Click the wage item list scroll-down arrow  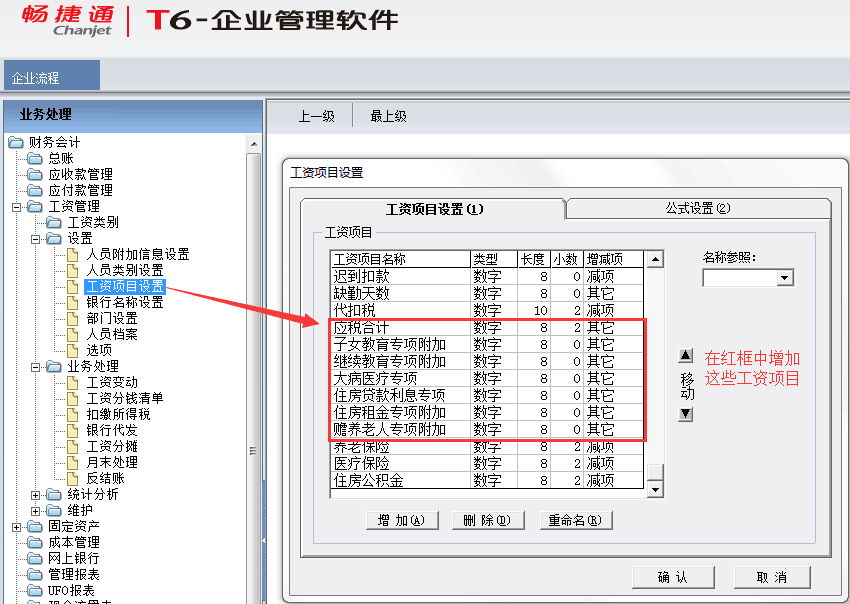[x=655, y=489]
